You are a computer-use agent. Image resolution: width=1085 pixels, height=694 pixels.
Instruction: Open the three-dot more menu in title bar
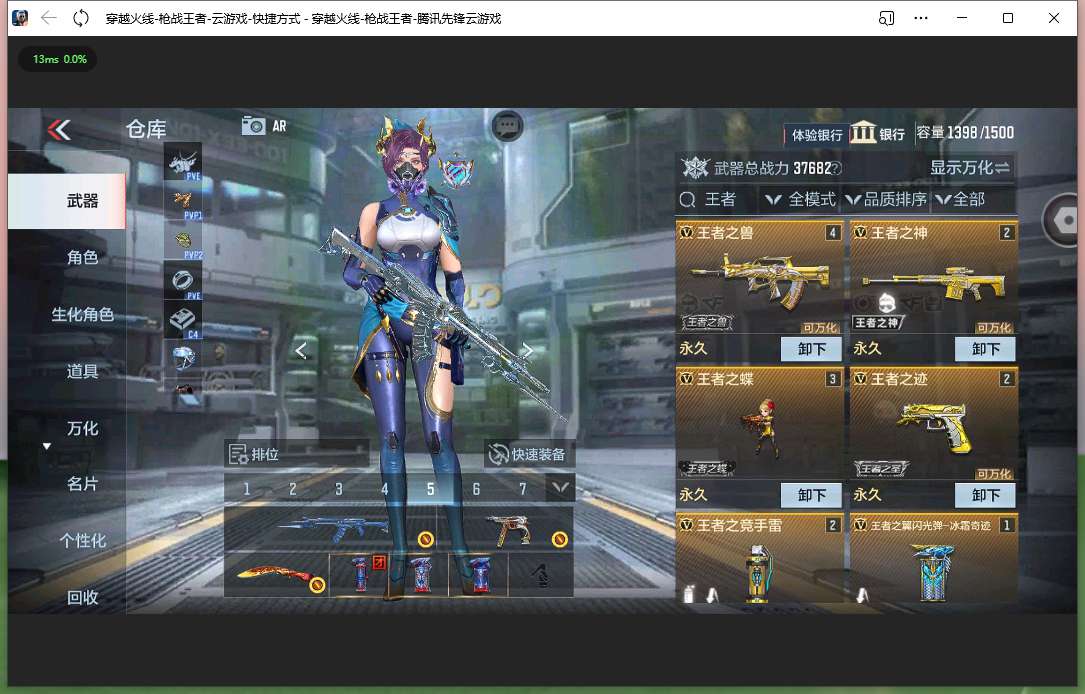[921, 18]
